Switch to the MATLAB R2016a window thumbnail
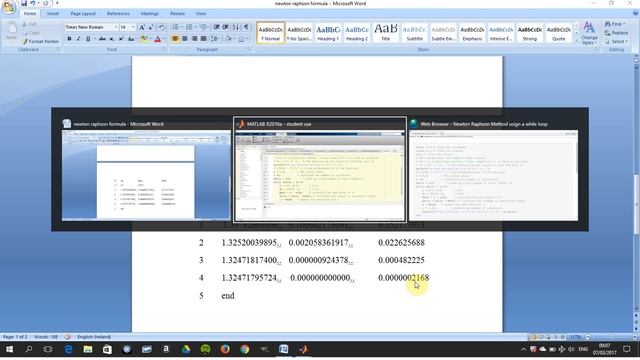Viewport: 640px width, 360px height. (x=320, y=170)
